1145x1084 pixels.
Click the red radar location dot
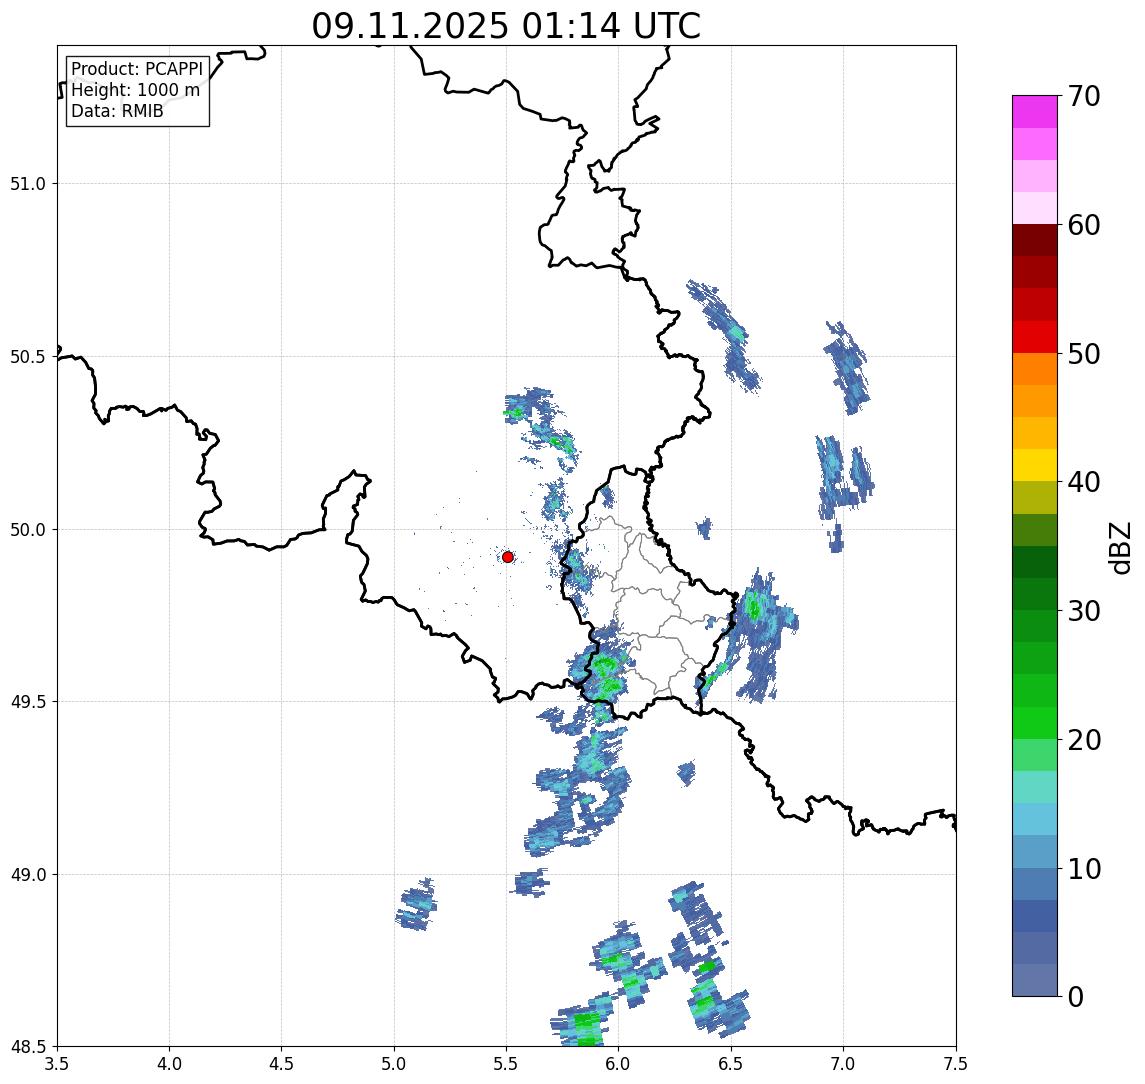pyautogui.click(x=508, y=557)
